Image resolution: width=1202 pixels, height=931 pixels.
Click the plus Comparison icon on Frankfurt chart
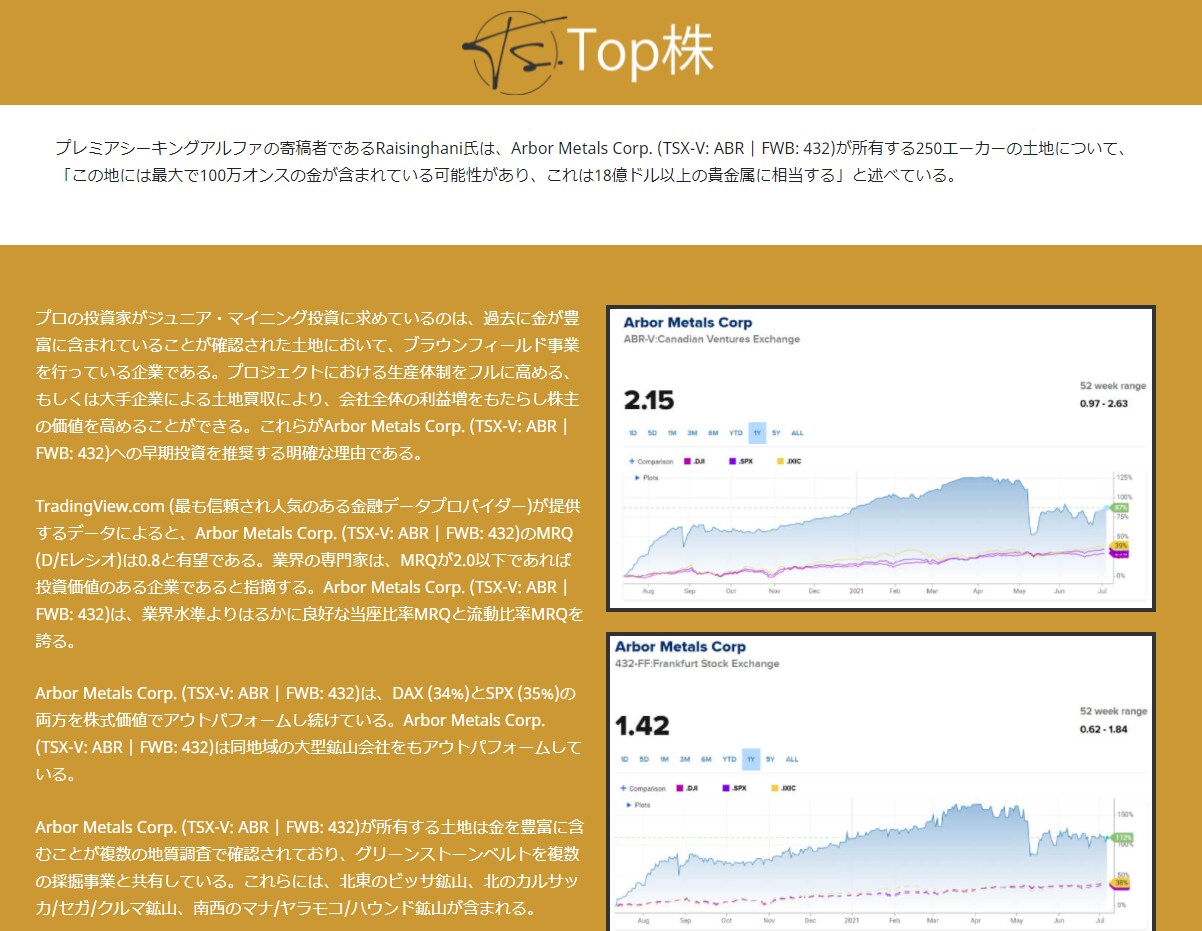pos(623,788)
